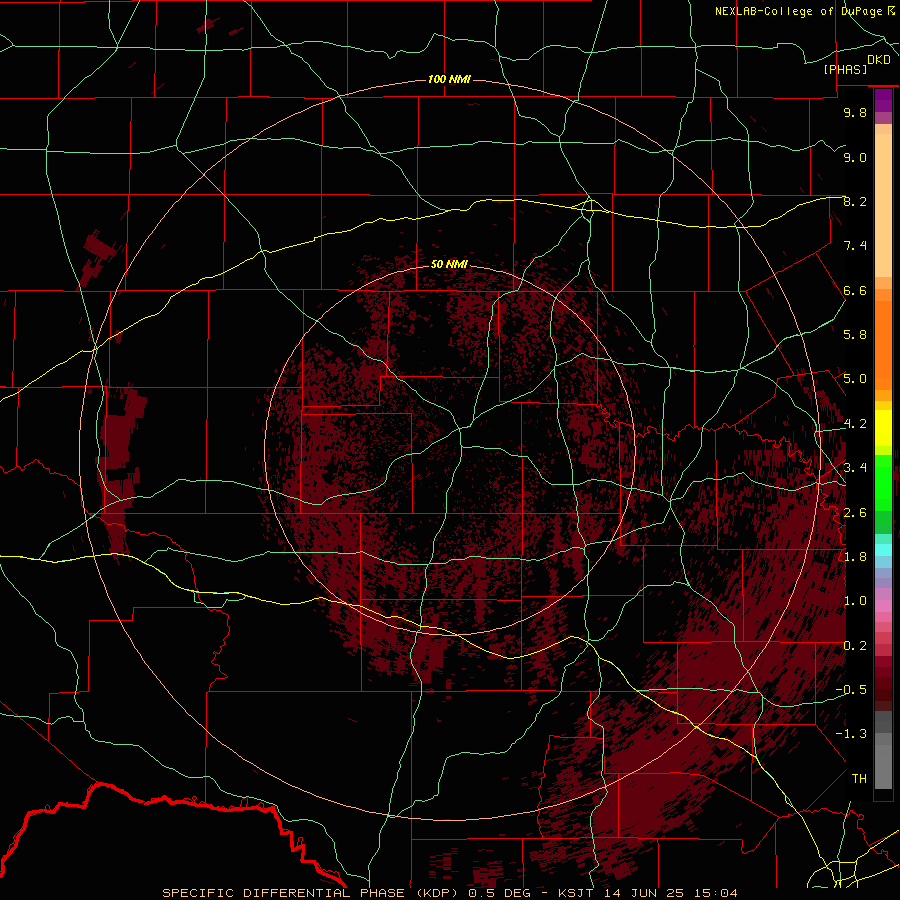This screenshot has width=900, height=900.
Task: Click the 8.2 scale value
Action: tap(855, 201)
